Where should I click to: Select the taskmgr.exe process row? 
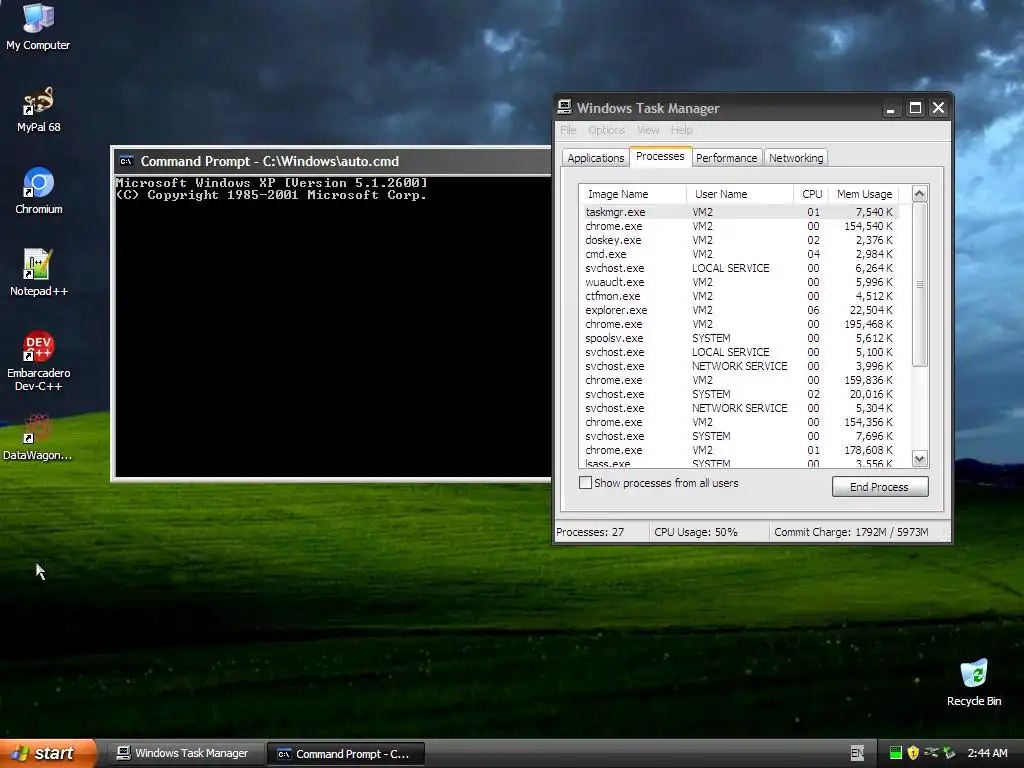click(739, 212)
